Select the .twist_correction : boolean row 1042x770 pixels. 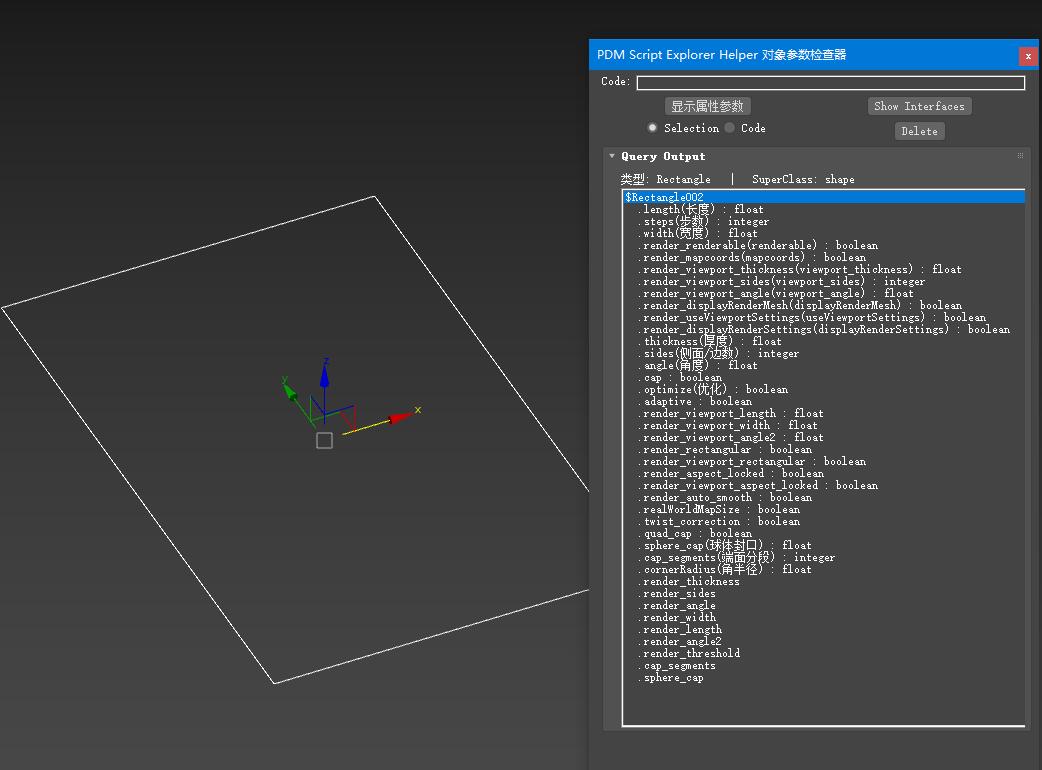[x=823, y=521]
